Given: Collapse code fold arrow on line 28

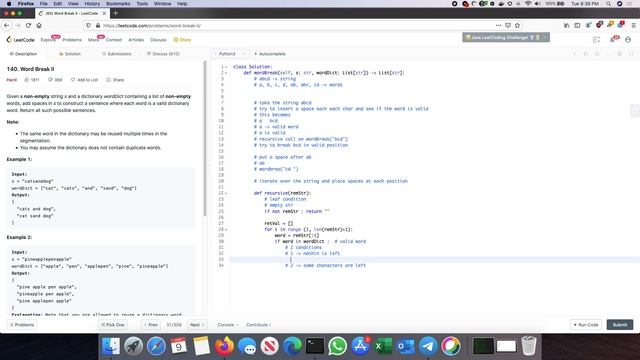Looking at the screenshot, I should (x=226, y=229).
